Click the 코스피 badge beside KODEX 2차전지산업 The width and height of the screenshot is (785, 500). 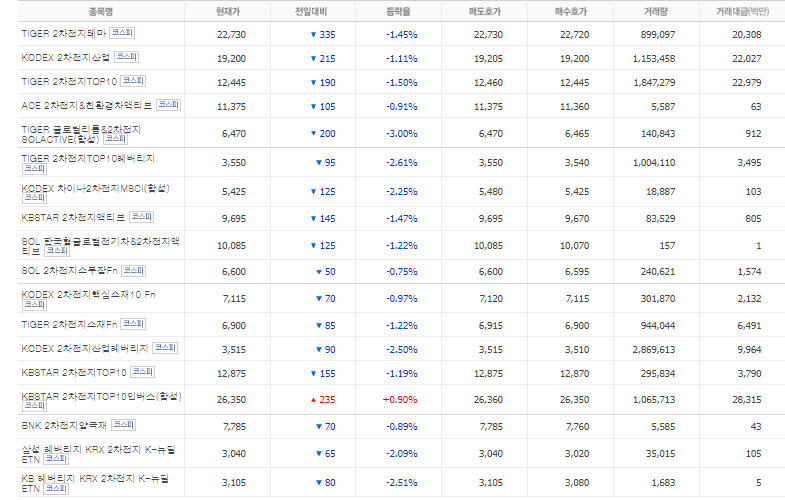126,57
